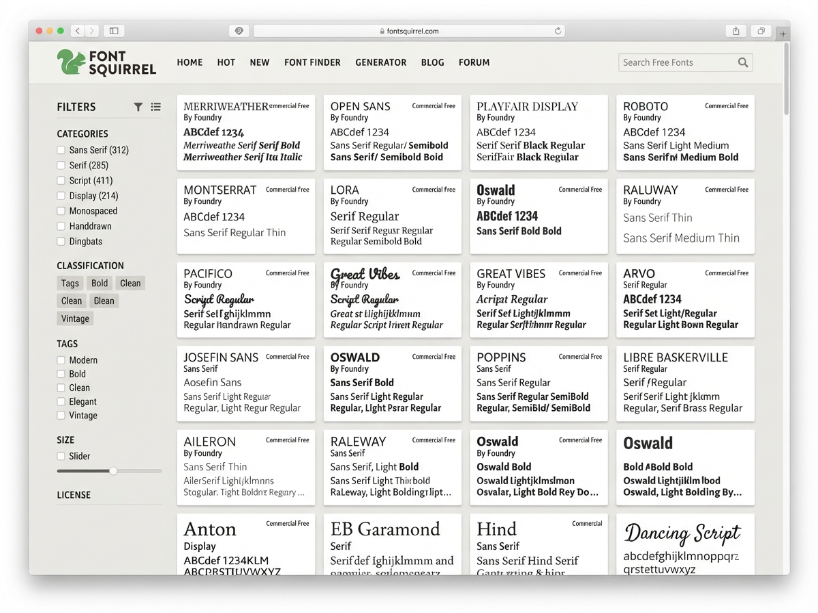Check the Vintage tag checkbox
The width and height of the screenshot is (818, 613).
click(x=61, y=415)
